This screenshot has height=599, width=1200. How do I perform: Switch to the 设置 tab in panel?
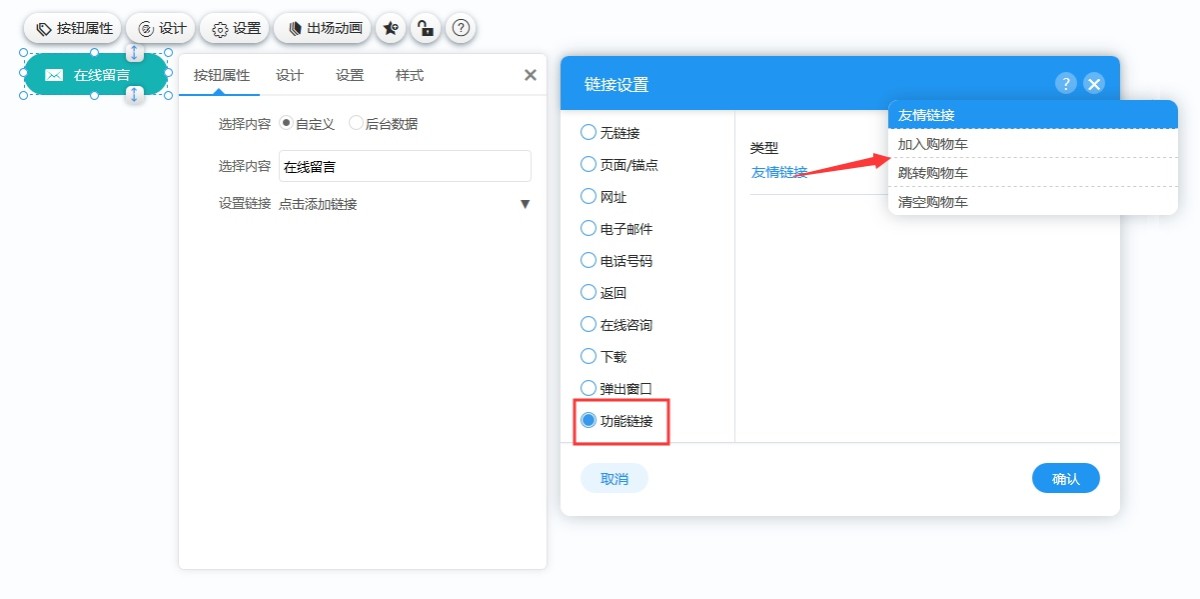350,75
